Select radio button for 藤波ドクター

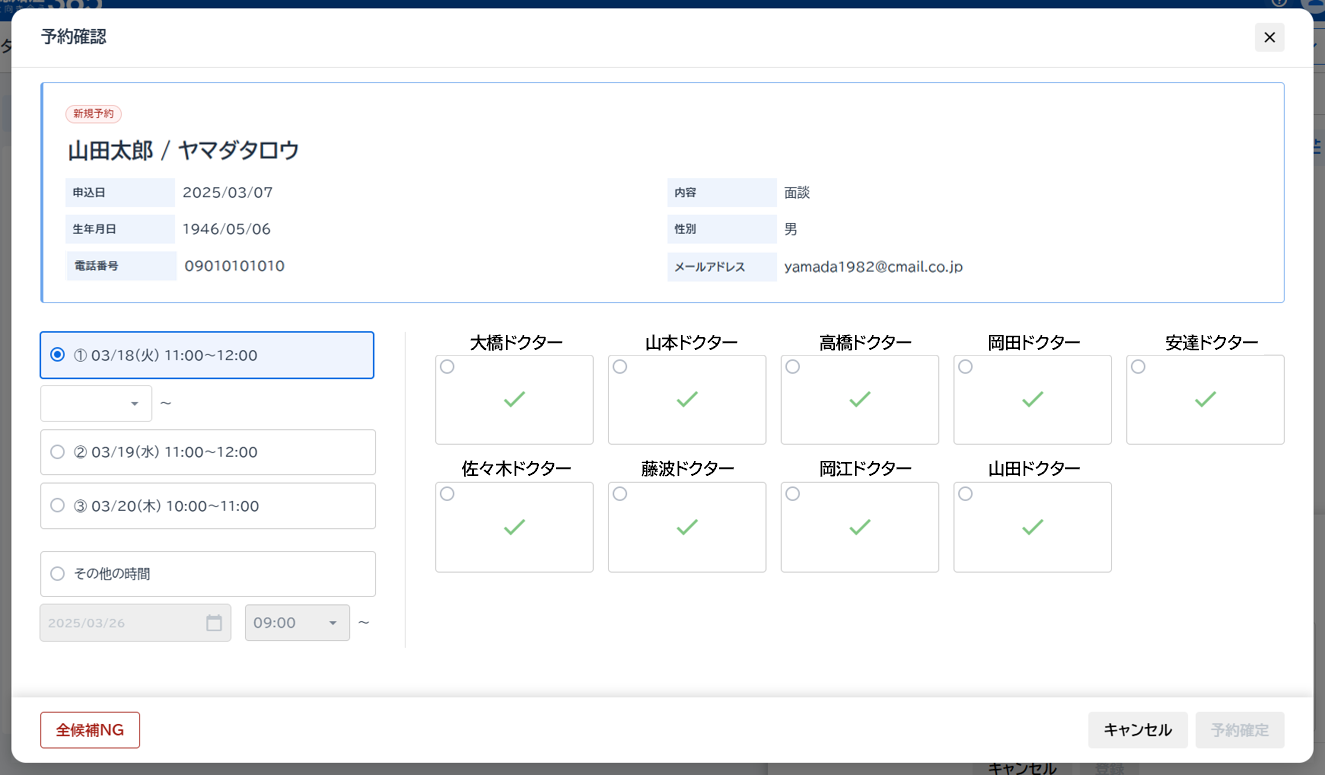(x=620, y=494)
